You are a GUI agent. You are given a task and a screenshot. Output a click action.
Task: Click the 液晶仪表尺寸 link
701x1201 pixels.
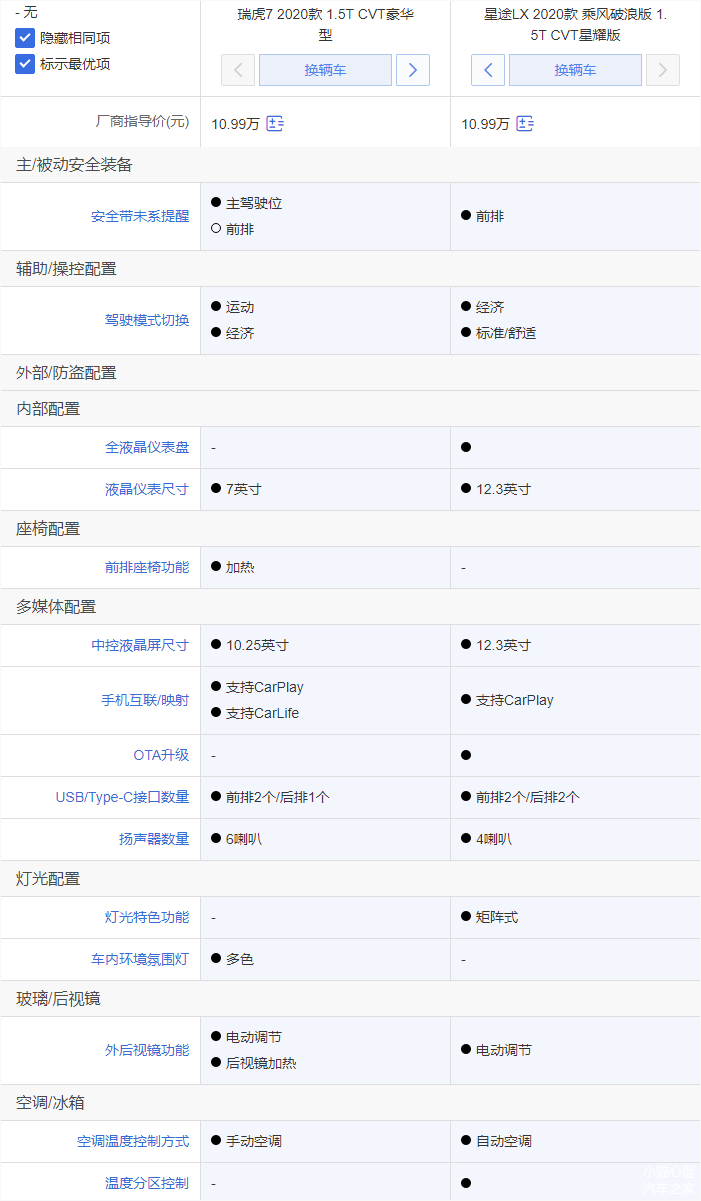tap(147, 489)
